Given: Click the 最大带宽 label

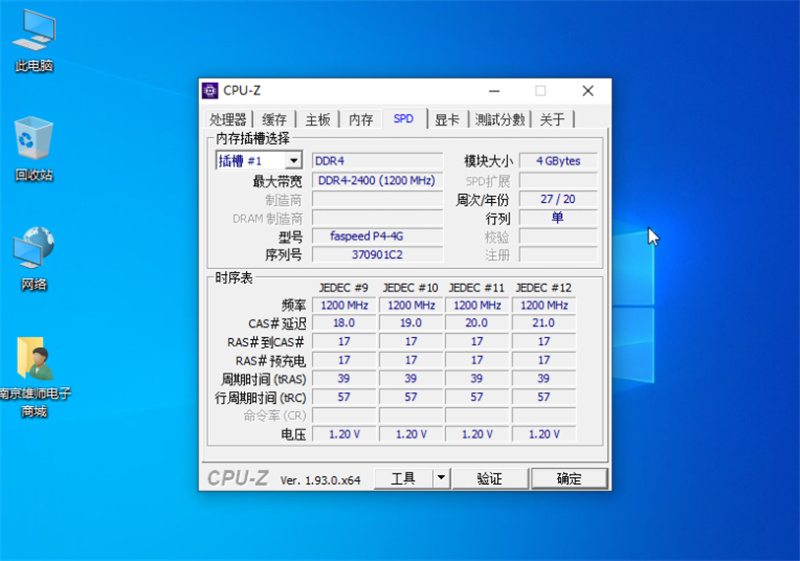Looking at the screenshot, I should coord(278,181).
